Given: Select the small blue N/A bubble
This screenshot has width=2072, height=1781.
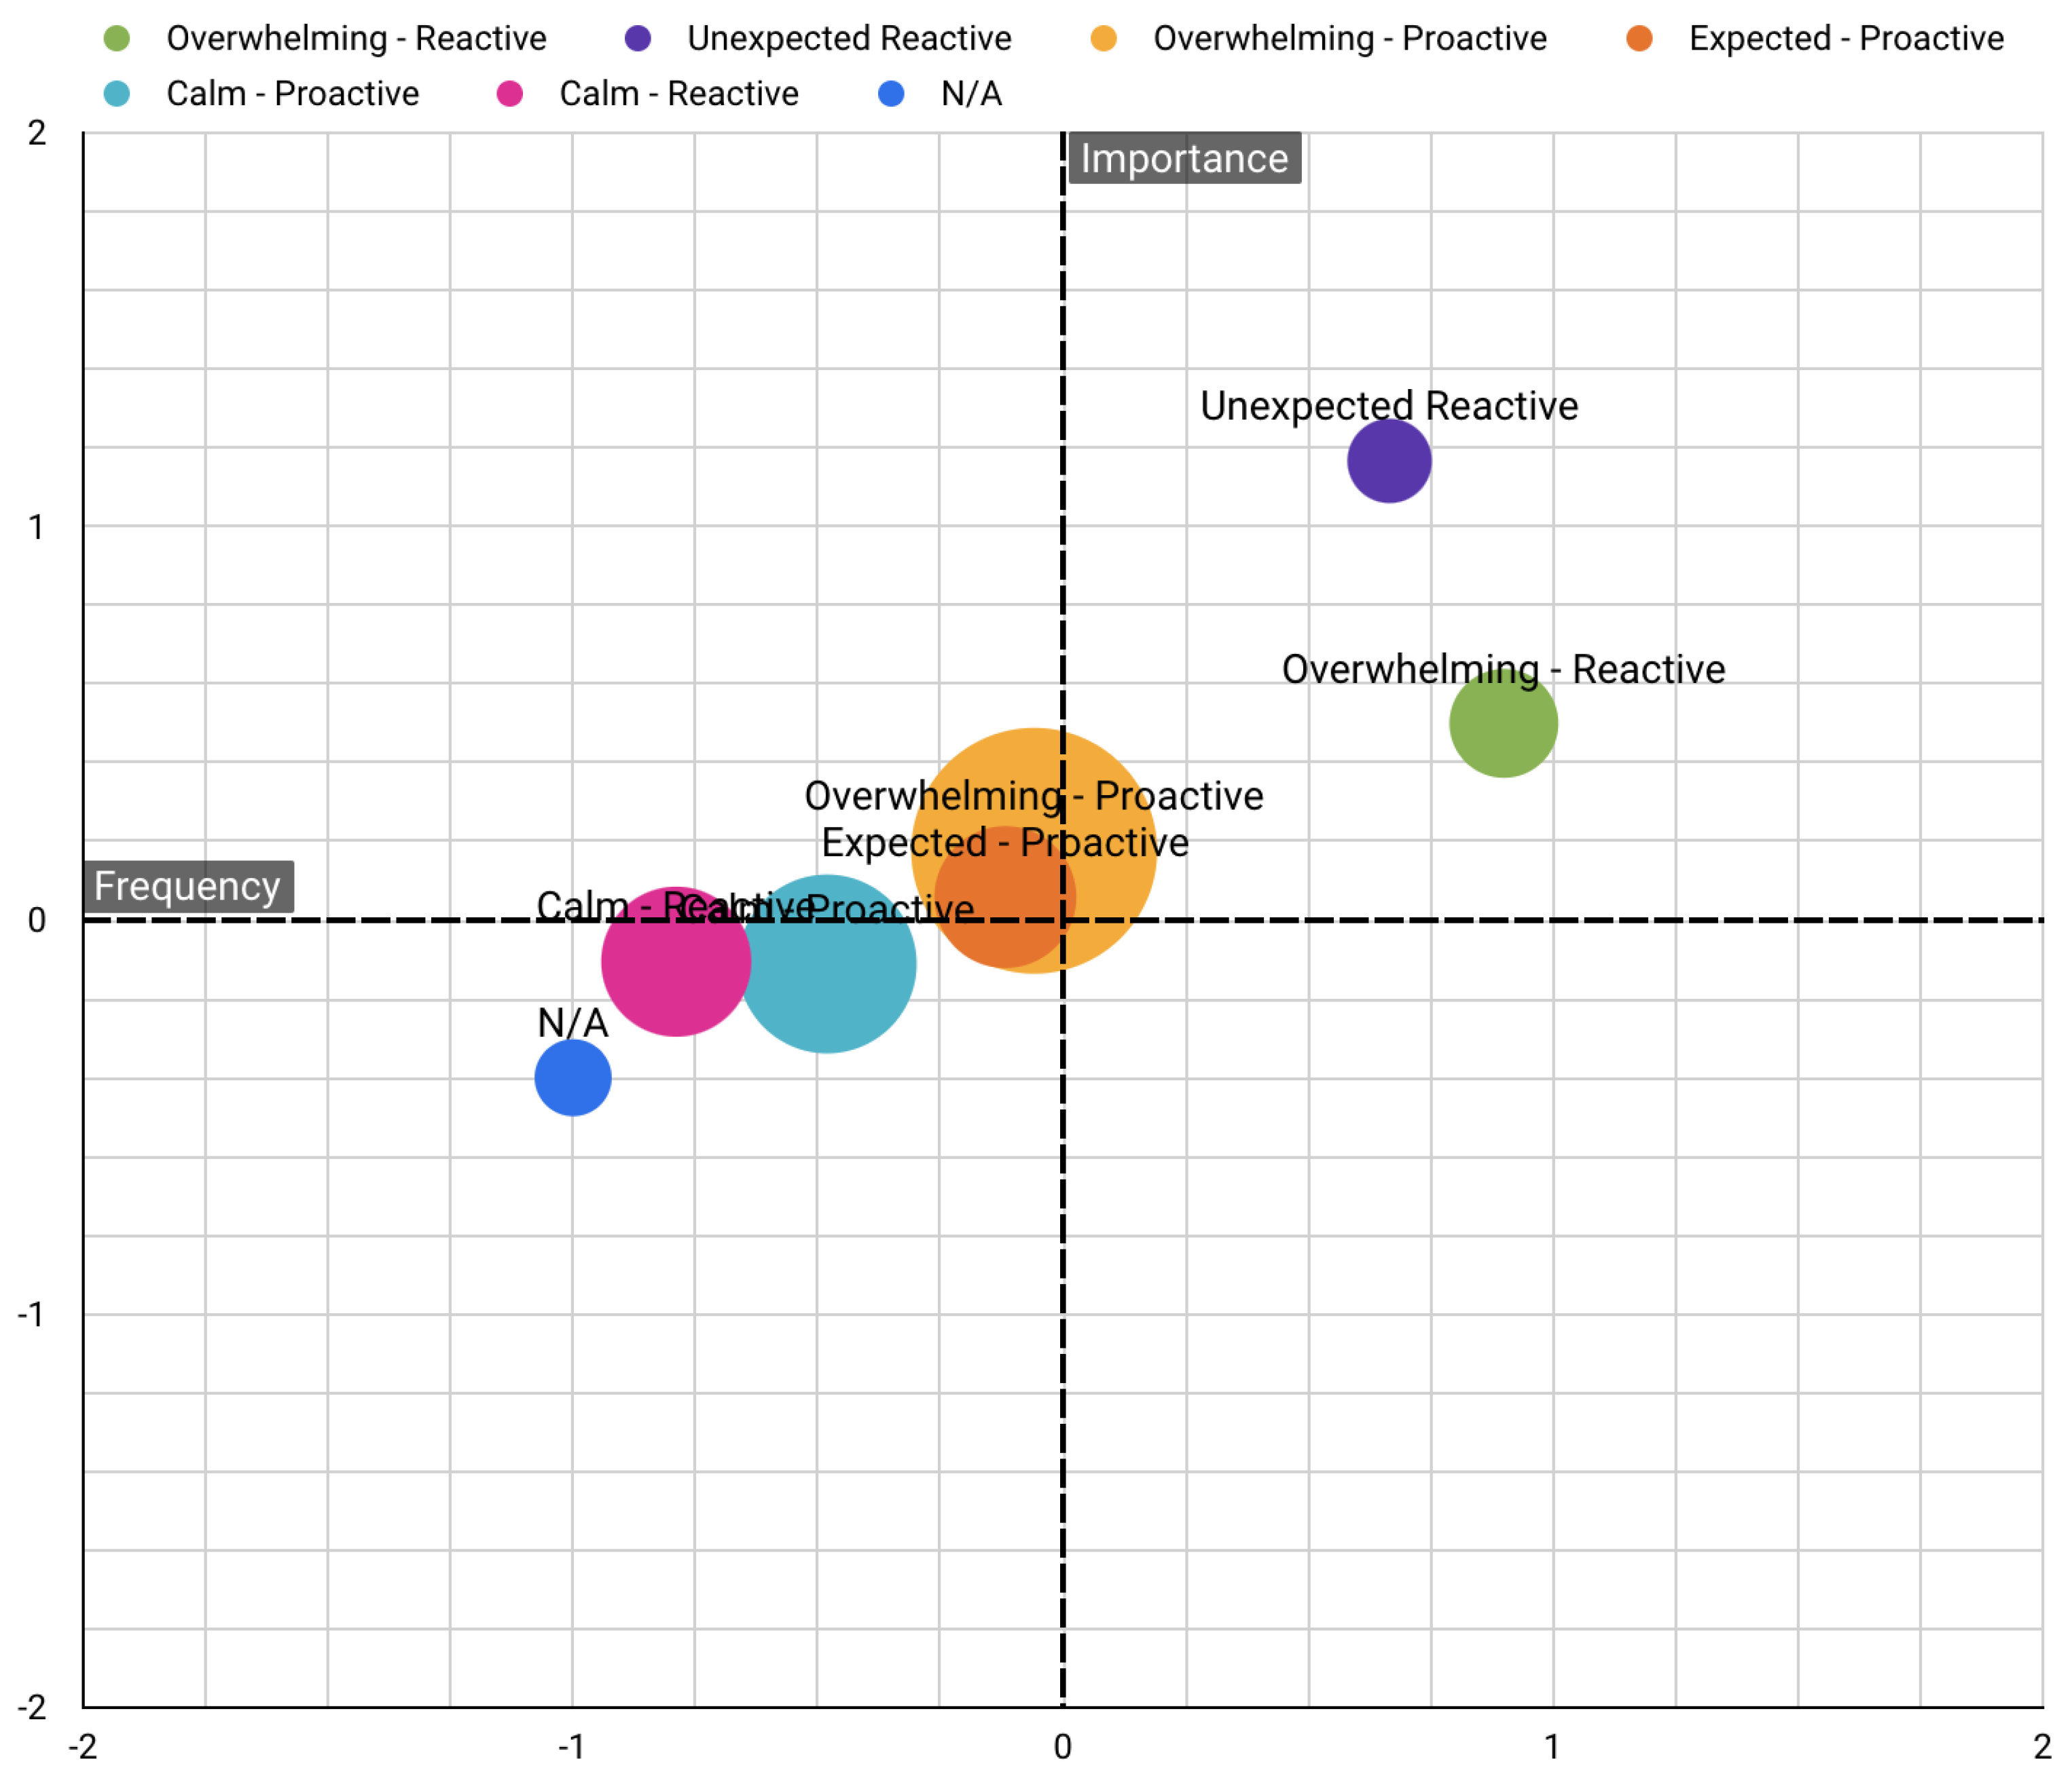Looking at the screenshot, I should 573,1078.
